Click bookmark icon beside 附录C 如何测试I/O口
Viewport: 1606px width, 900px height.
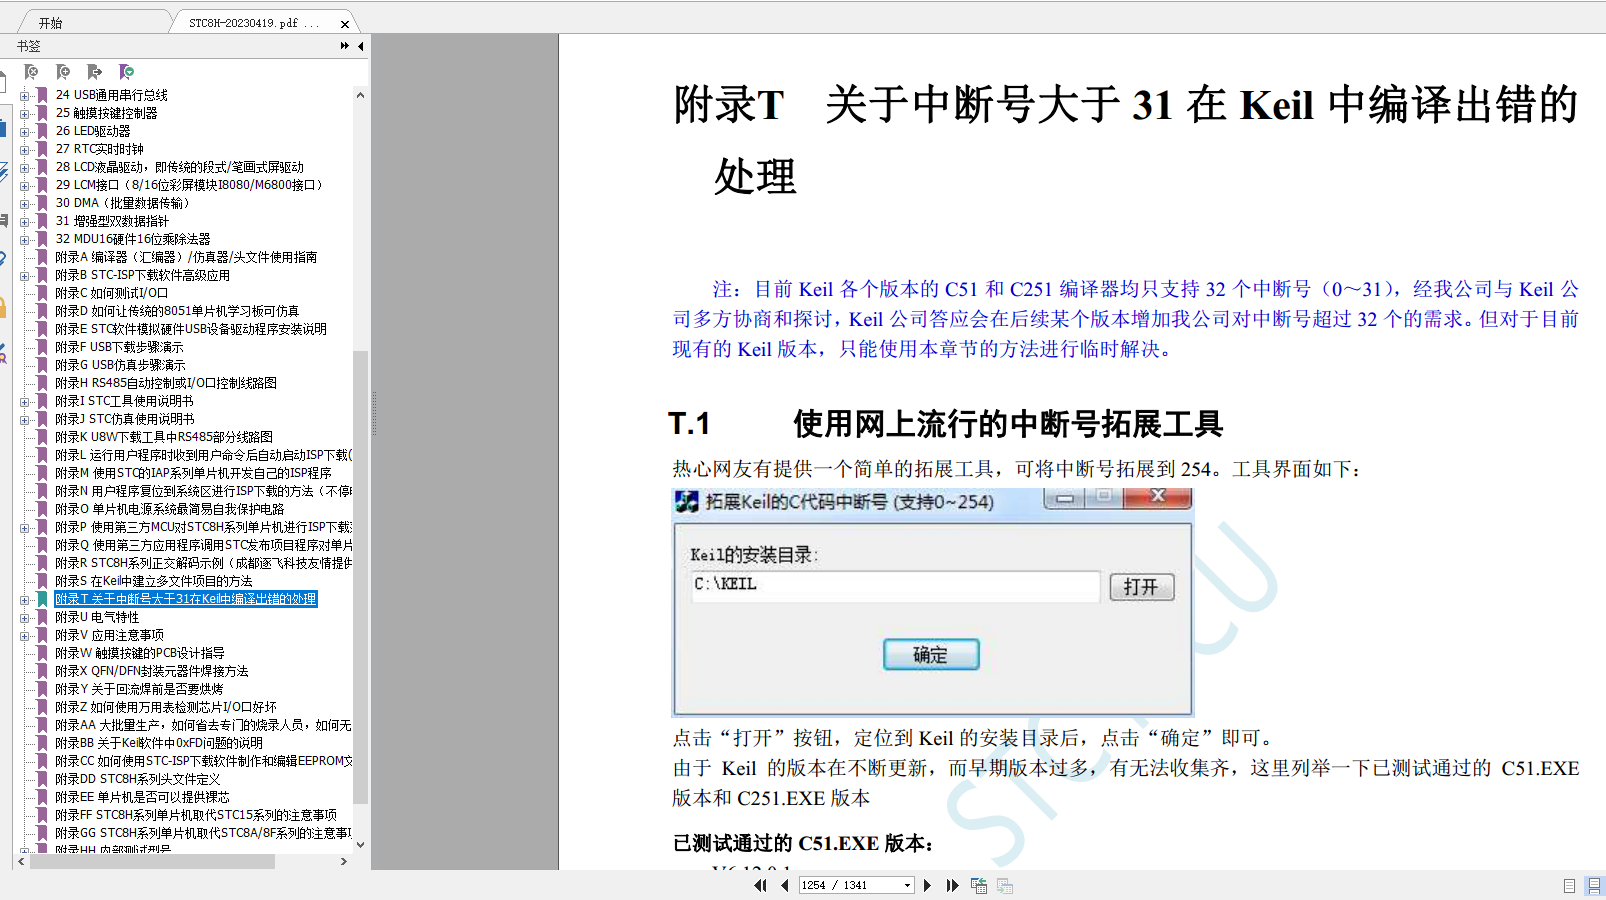(x=42, y=293)
